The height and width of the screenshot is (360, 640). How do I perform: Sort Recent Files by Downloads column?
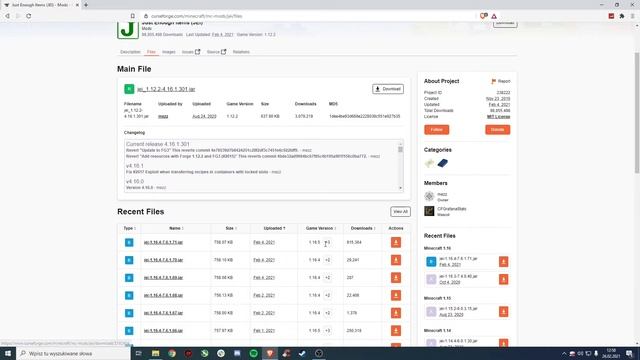[363, 228]
